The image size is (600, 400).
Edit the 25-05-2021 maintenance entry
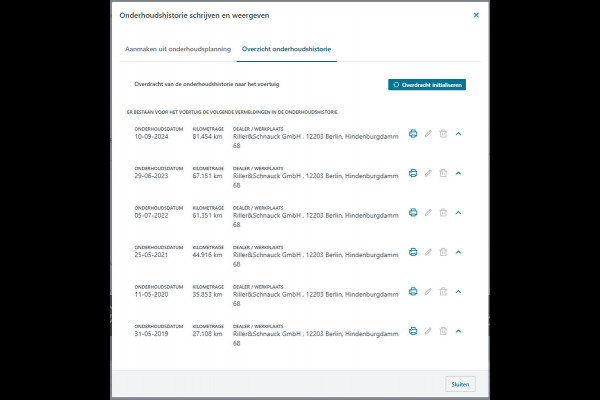pos(428,252)
